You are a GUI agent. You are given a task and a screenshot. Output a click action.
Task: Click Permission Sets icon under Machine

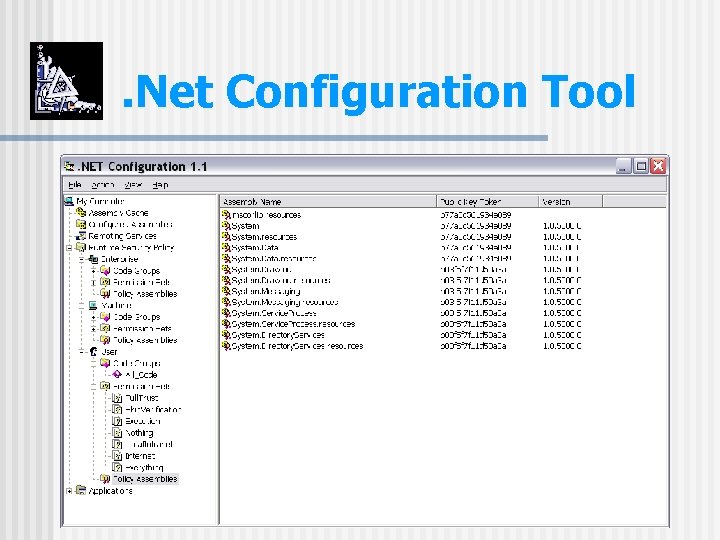(x=105, y=328)
